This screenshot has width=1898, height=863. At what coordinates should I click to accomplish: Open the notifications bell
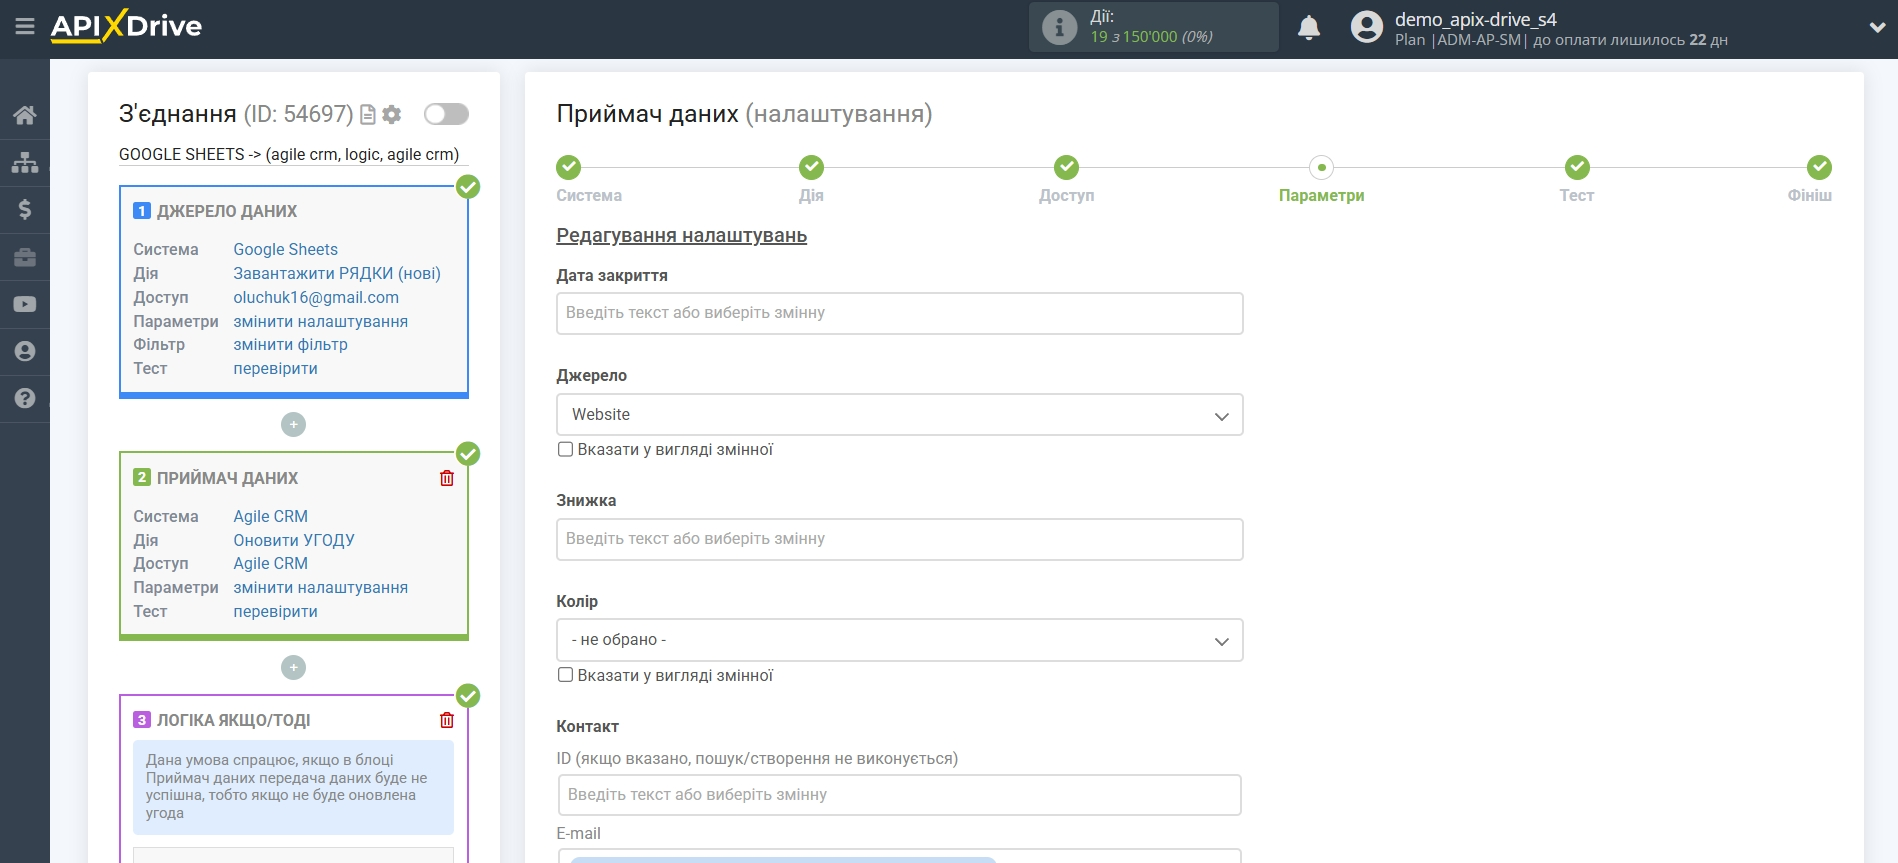pyautogui.click(x=1308, y=27)
